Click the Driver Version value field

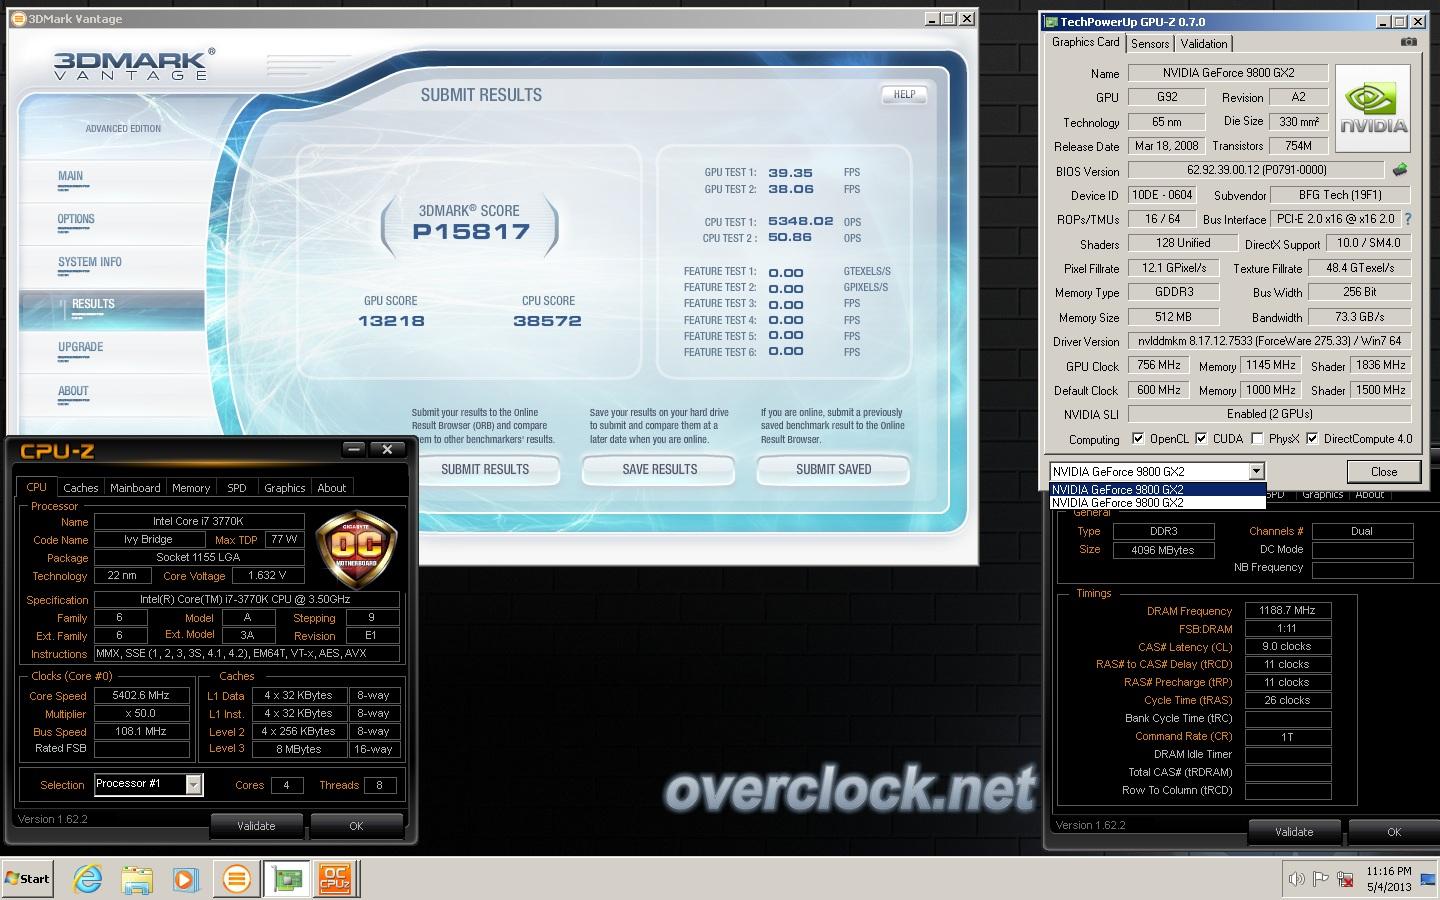[x=1270, y=341]
